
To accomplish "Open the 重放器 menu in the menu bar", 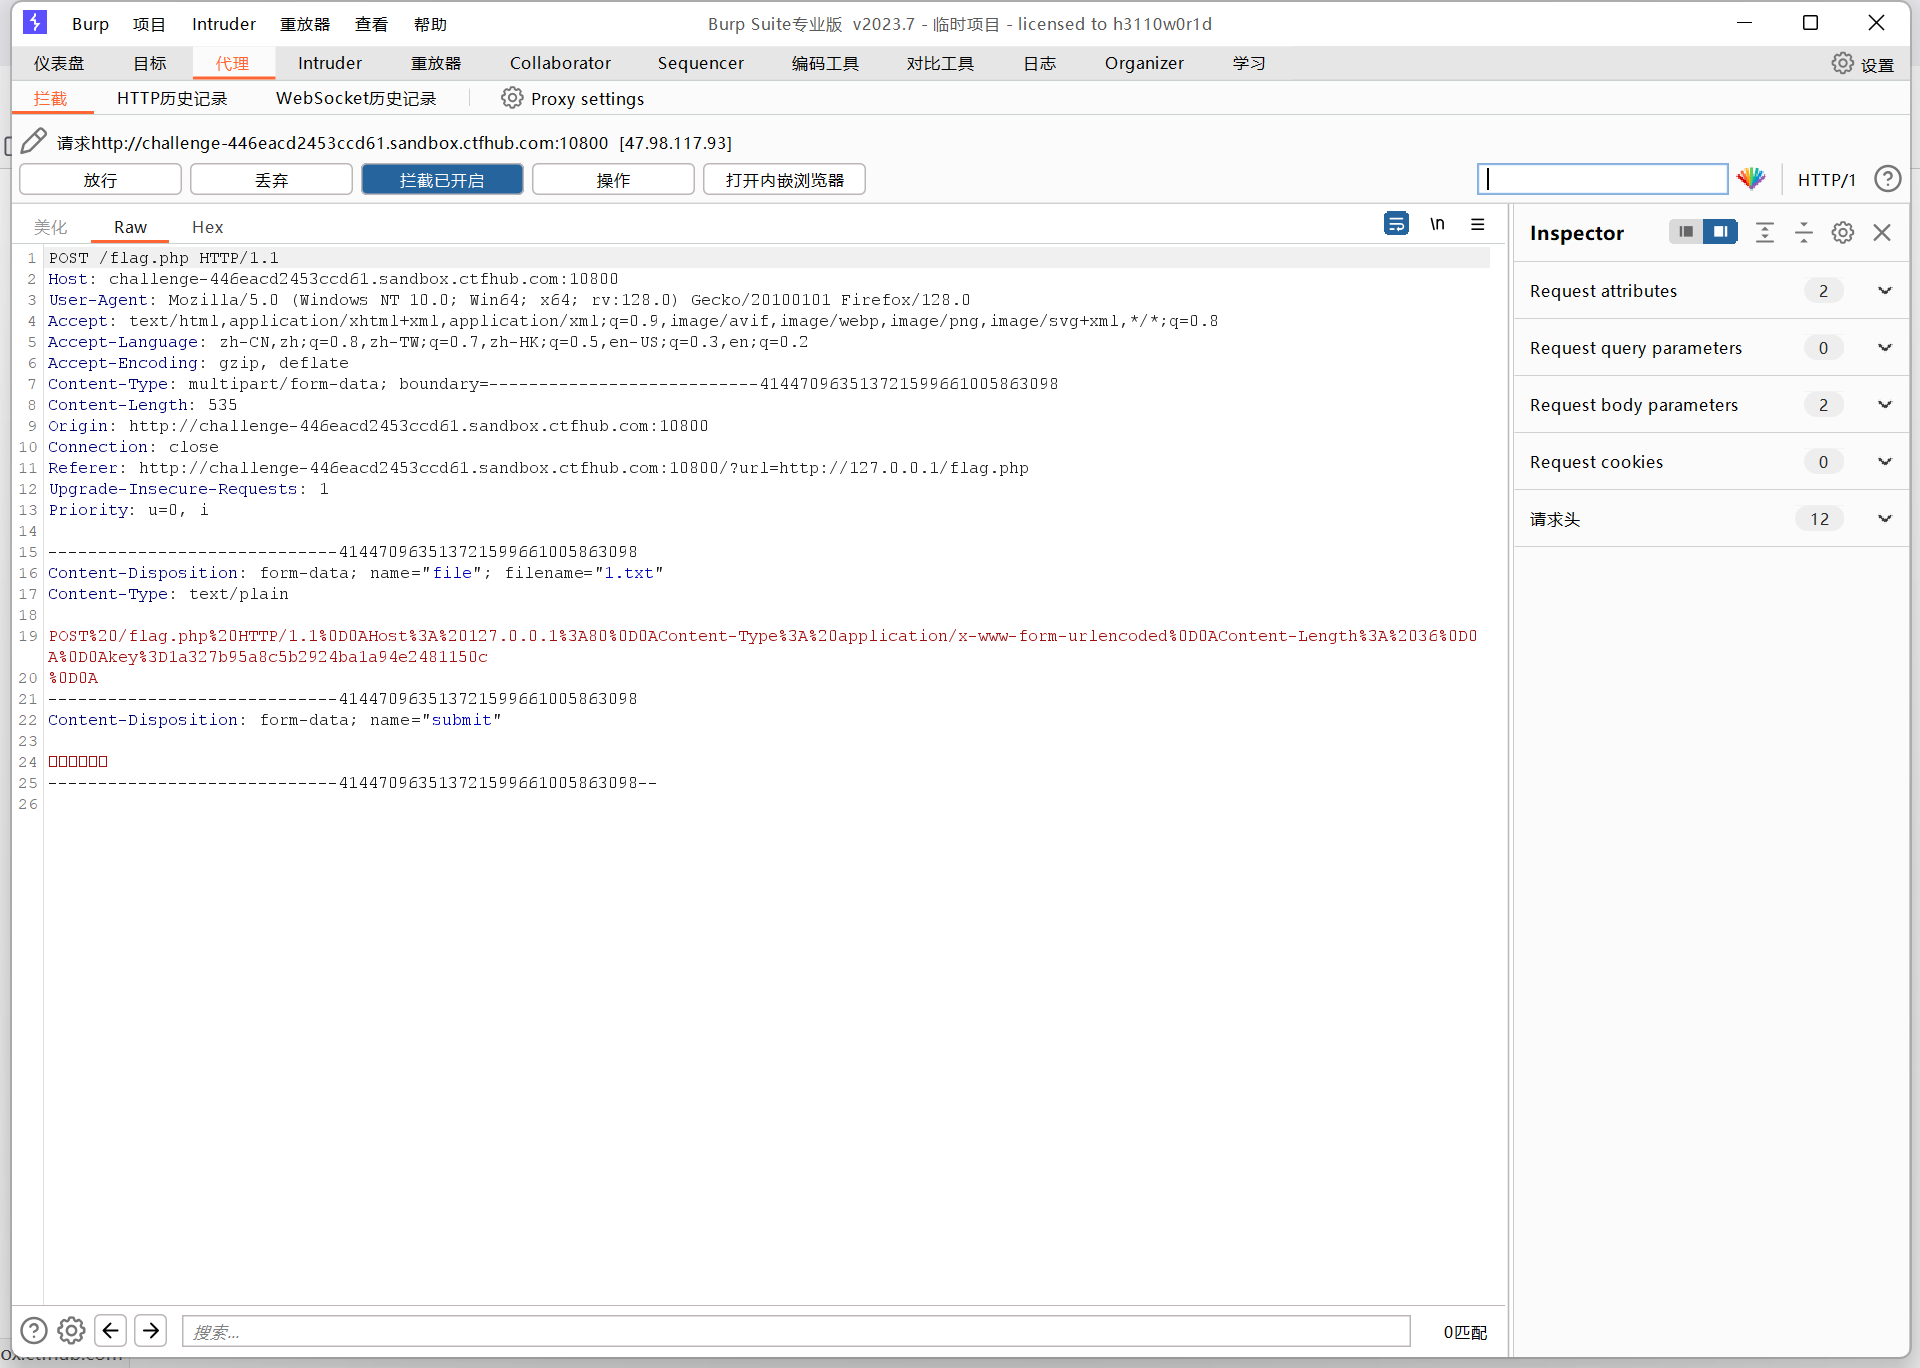I will pos(304,24).
